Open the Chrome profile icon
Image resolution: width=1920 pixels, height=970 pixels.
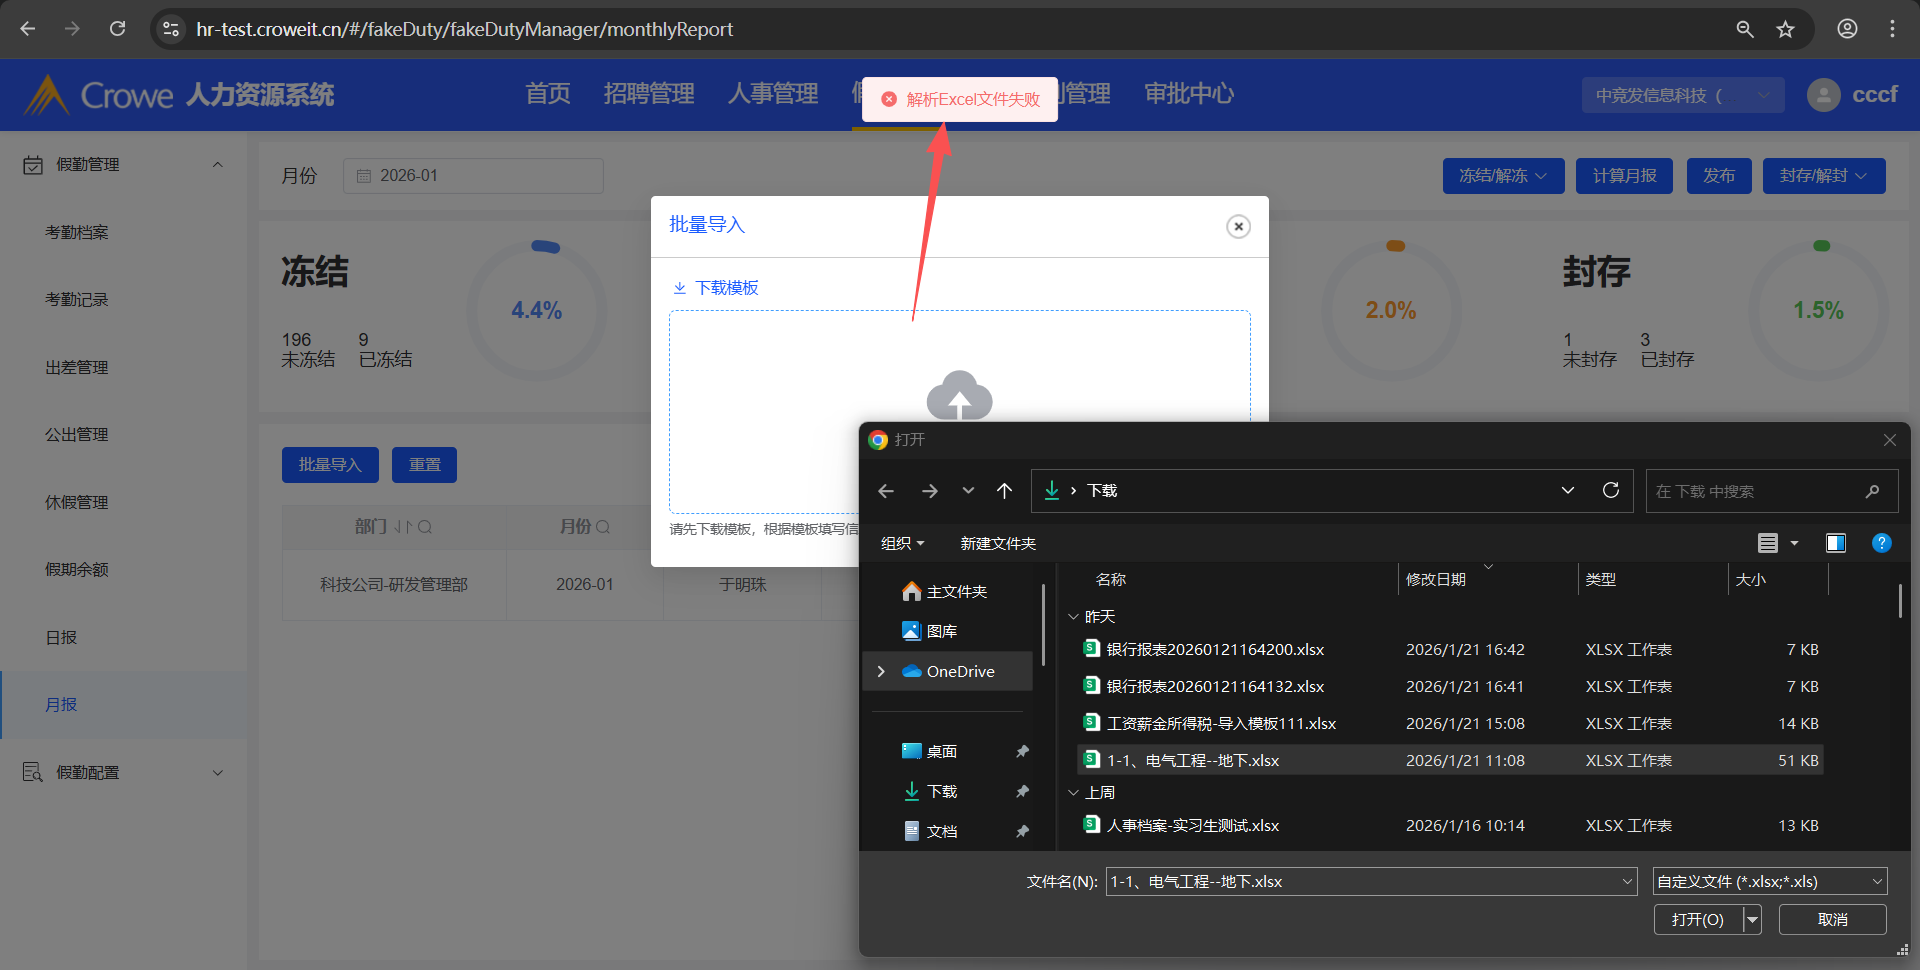(x=1848, y=29)
